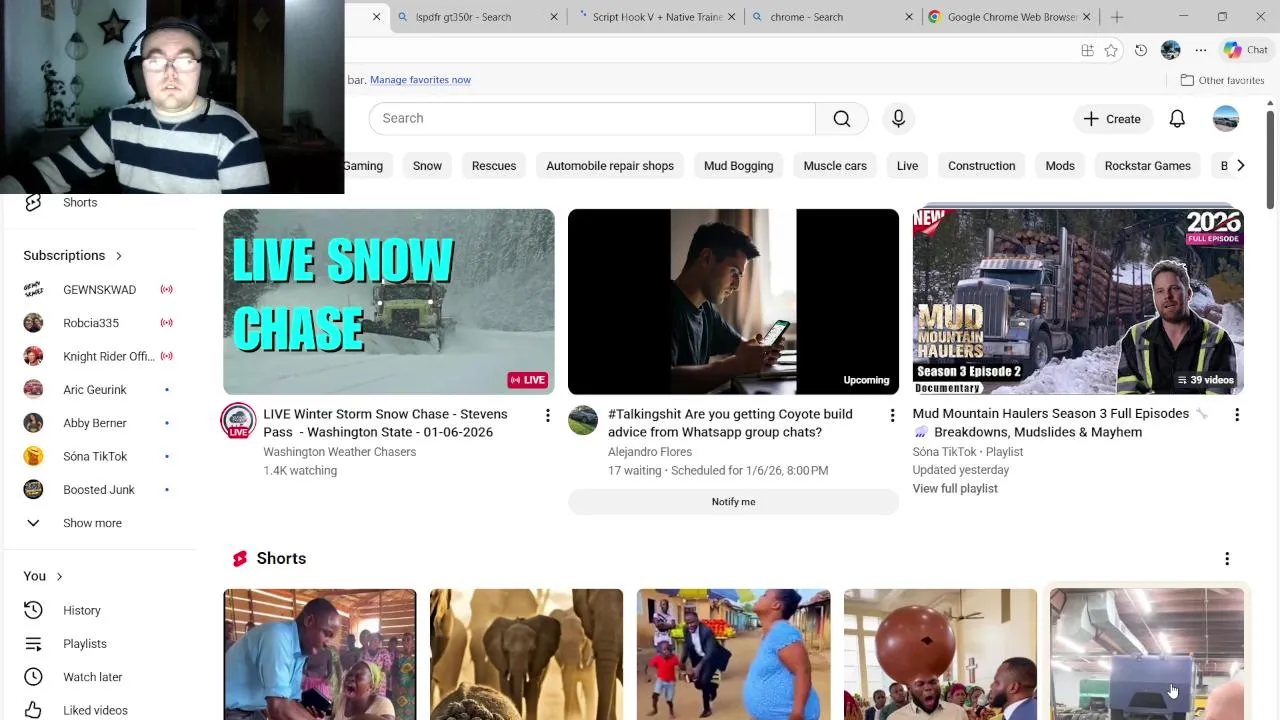The height and width of the screenshot is (720, 1280).
Task: Expand the Subscriptions section chevron
Action: pyautogui.click(x=118, y=256)
